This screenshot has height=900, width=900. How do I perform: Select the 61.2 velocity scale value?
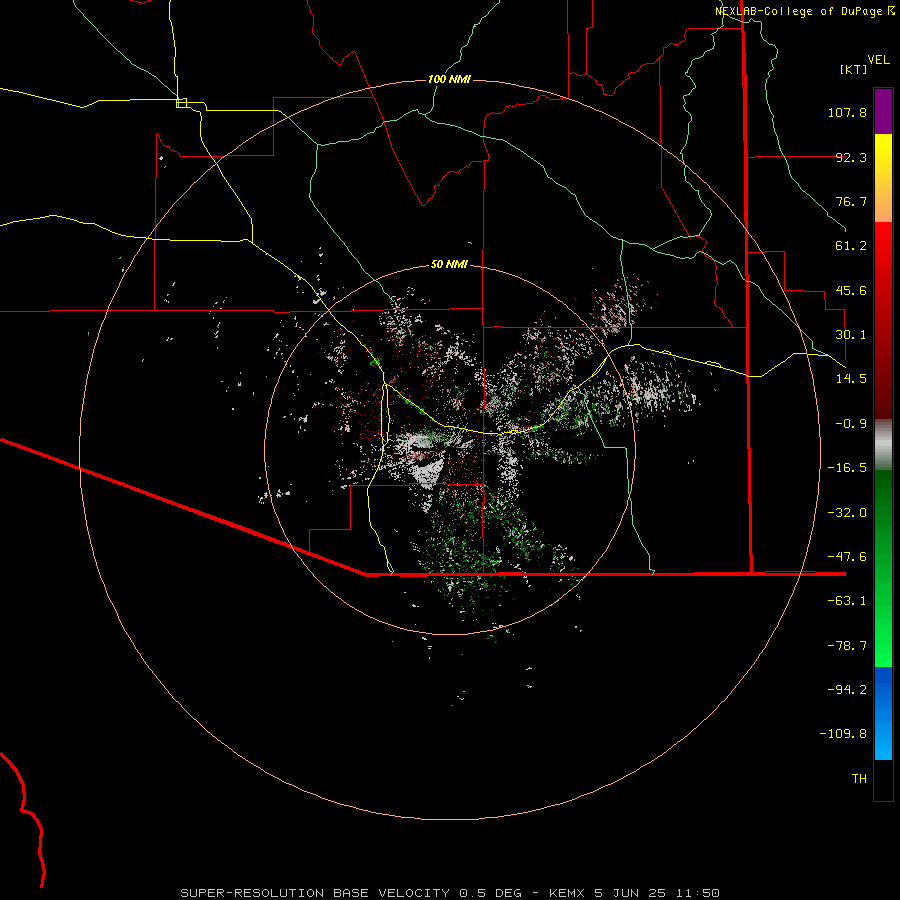pyautogui.click(x=851, y=246)
